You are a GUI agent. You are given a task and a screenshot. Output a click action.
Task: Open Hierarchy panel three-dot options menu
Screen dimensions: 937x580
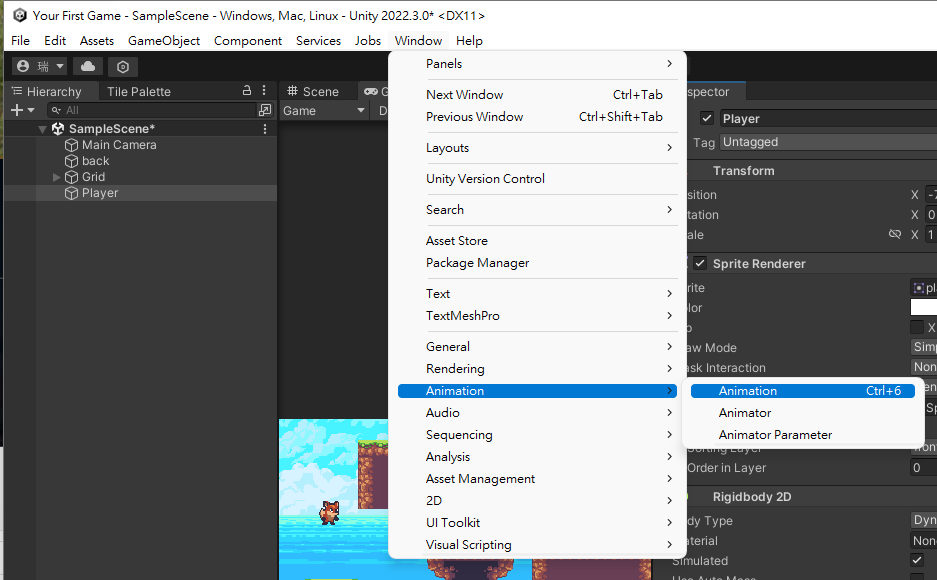[x=264, y=90]
